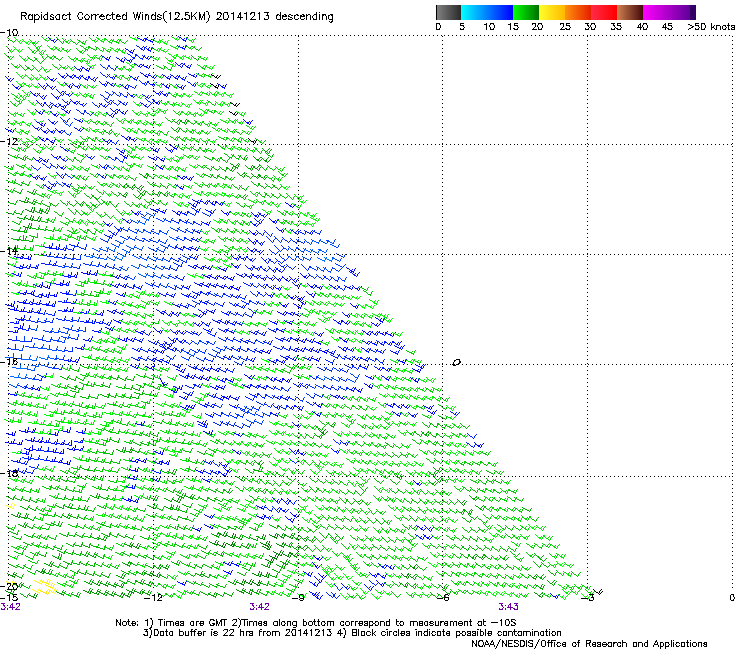Click the green 15-20 knots color swatch

526,12
